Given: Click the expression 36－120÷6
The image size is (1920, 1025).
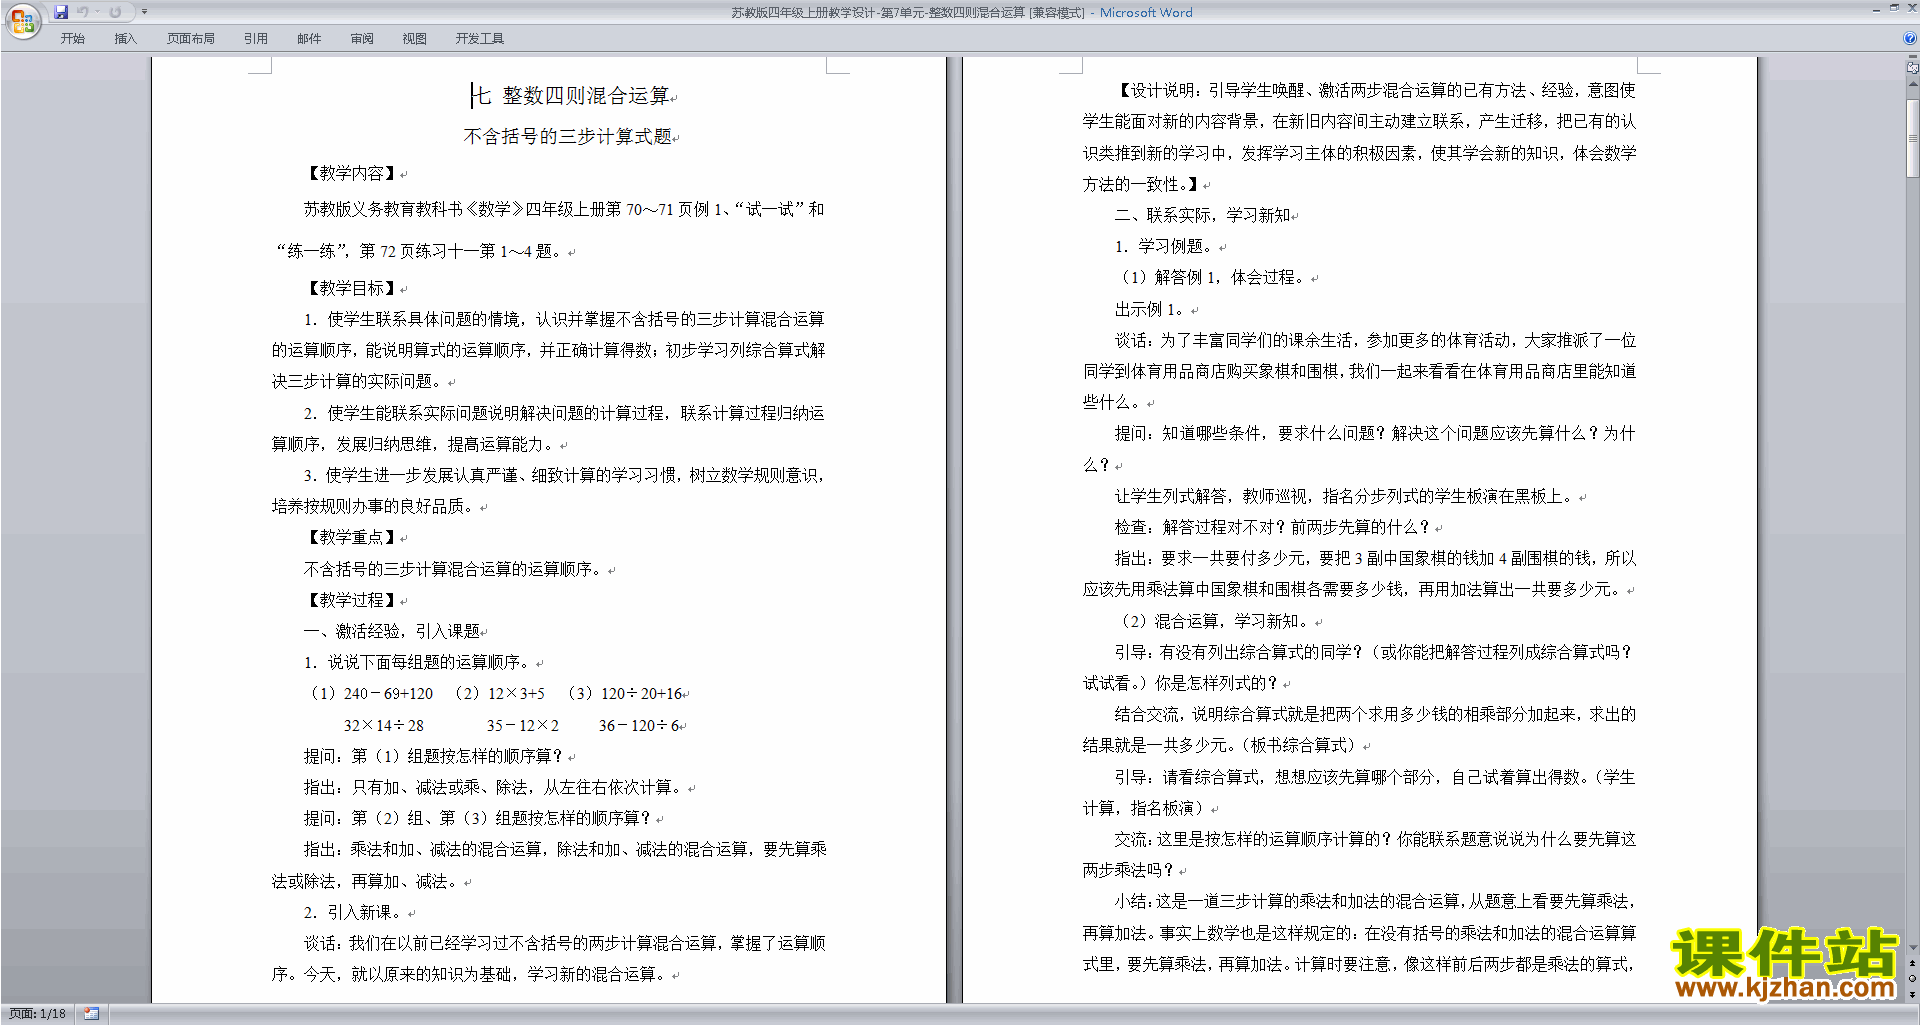Looking at the screenshot, I should click(x=639, y=725).
